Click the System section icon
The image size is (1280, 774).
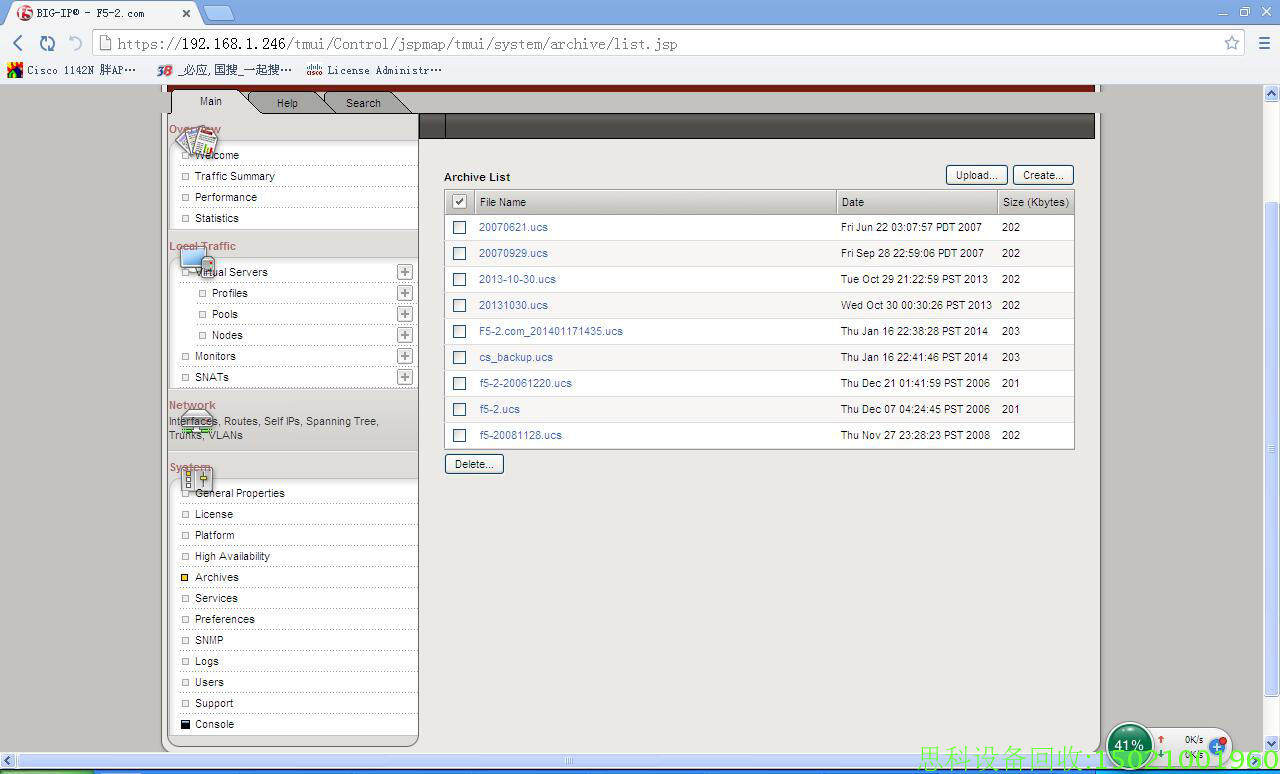[197, 481]
